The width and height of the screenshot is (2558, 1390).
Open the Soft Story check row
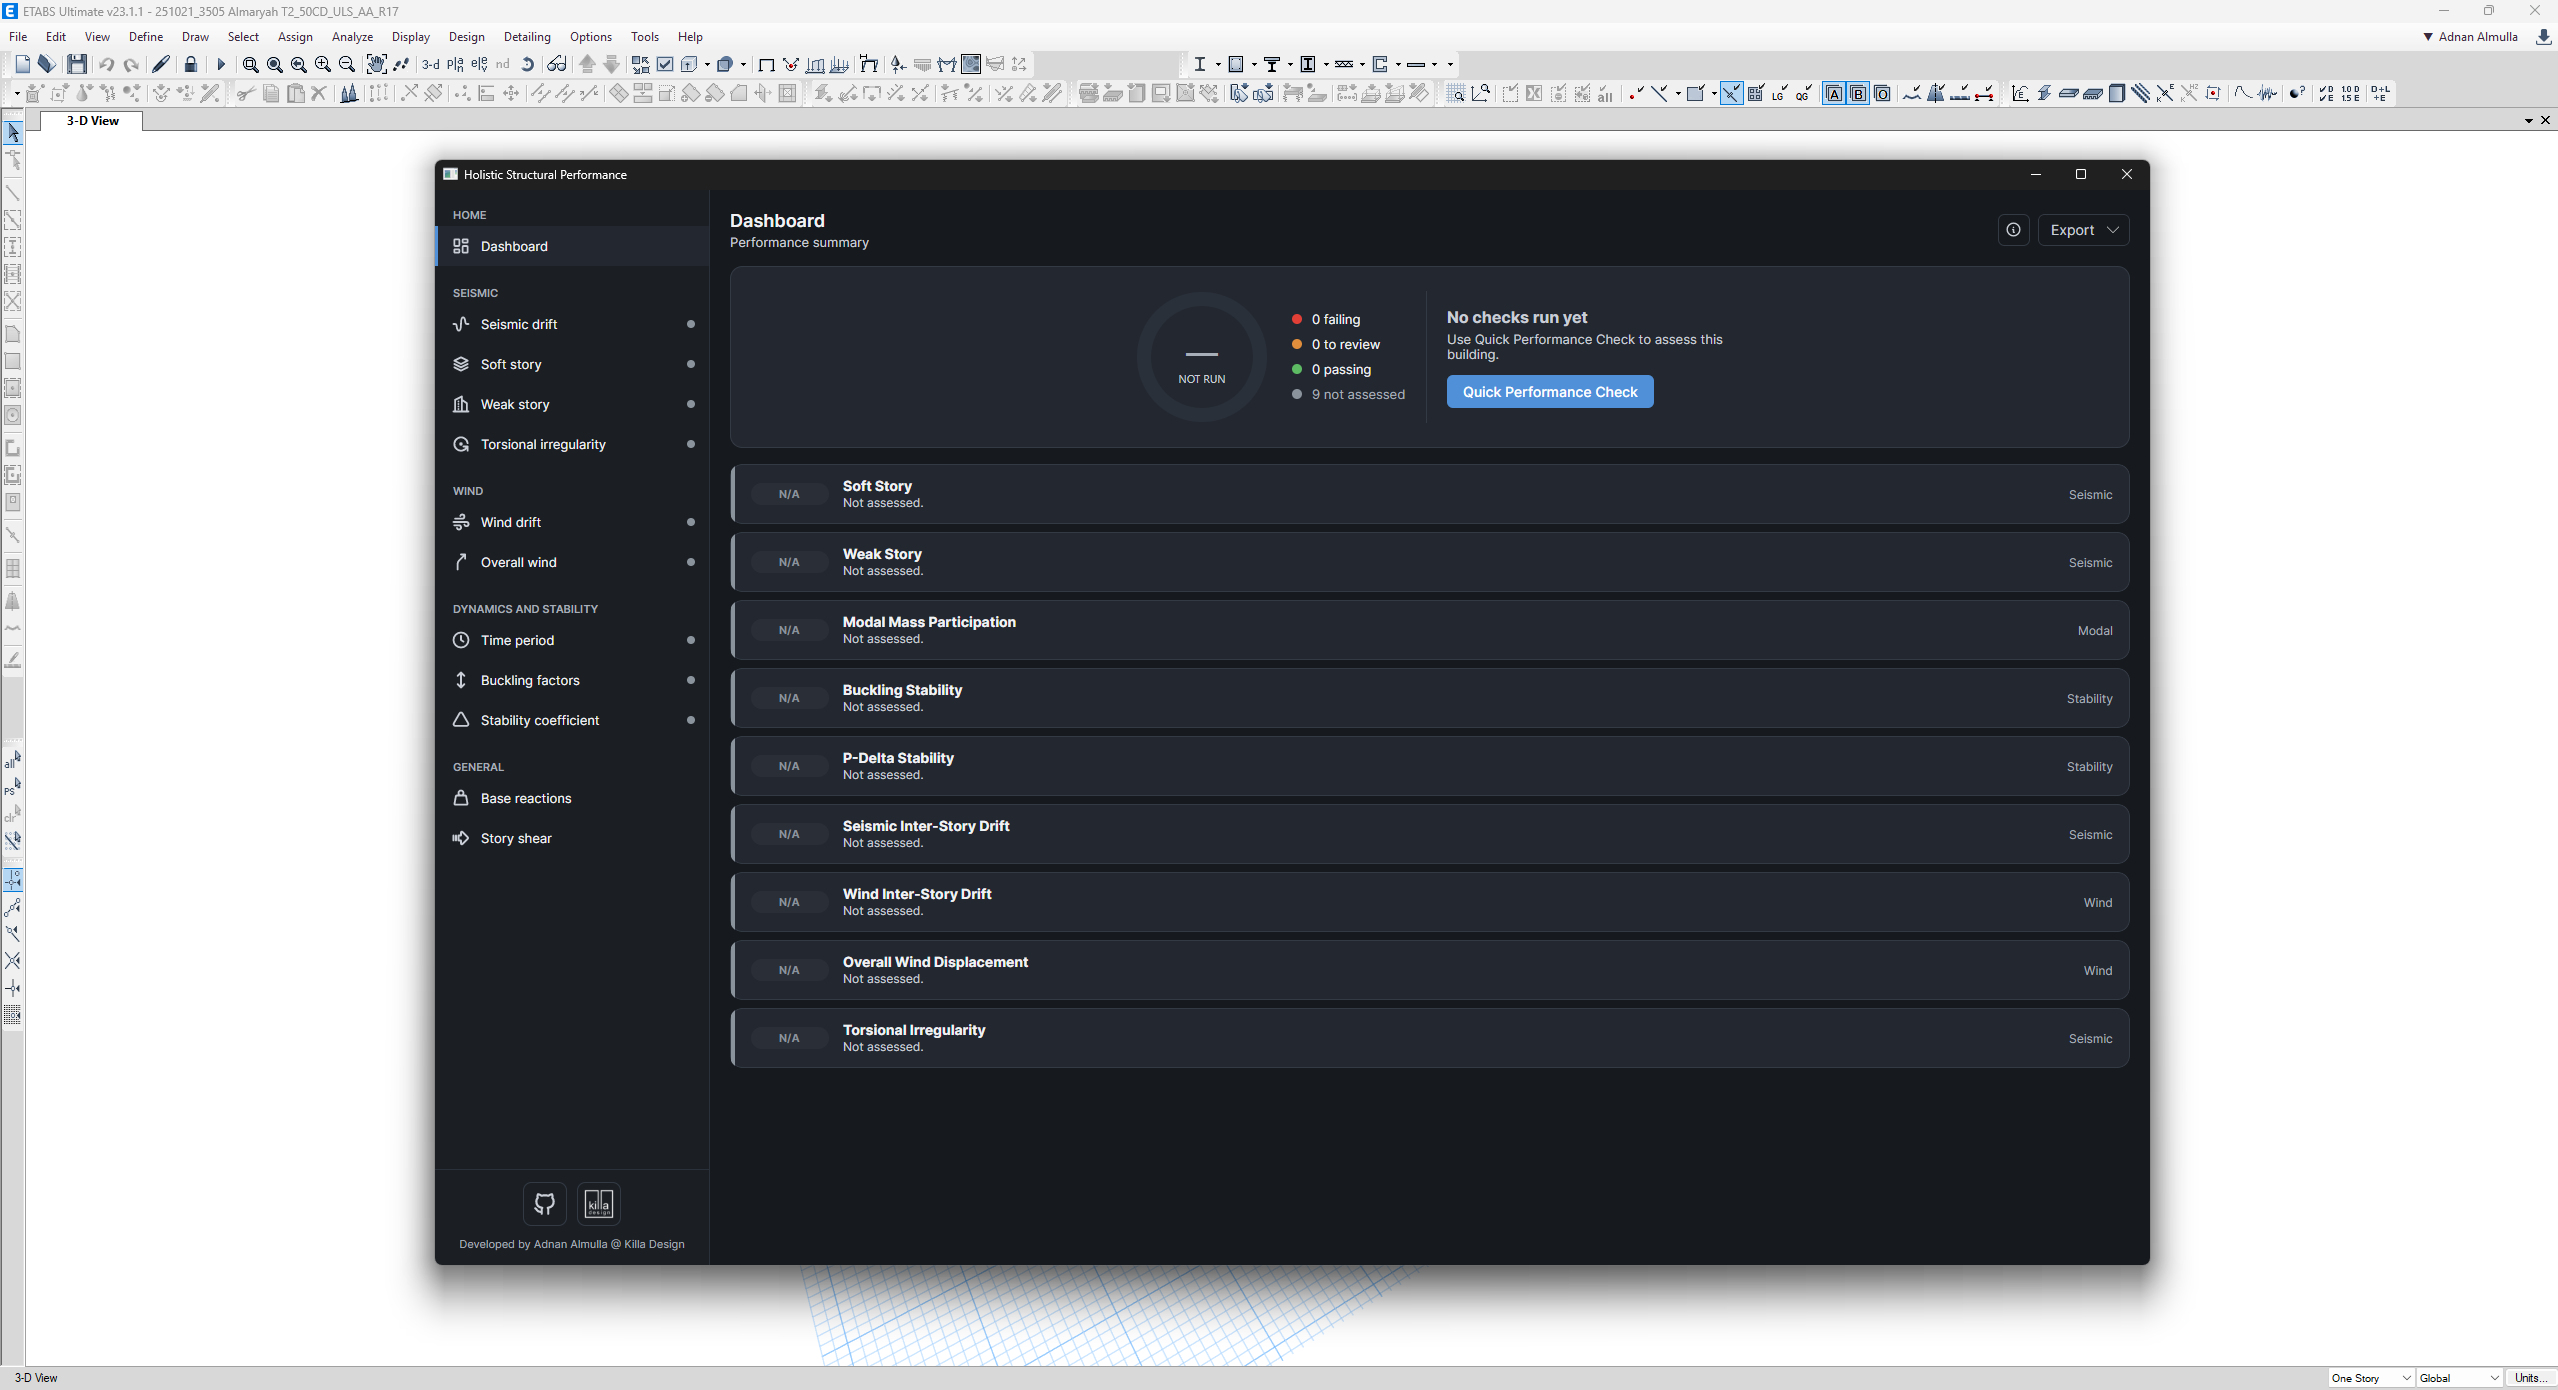[x=1429, y=494]
